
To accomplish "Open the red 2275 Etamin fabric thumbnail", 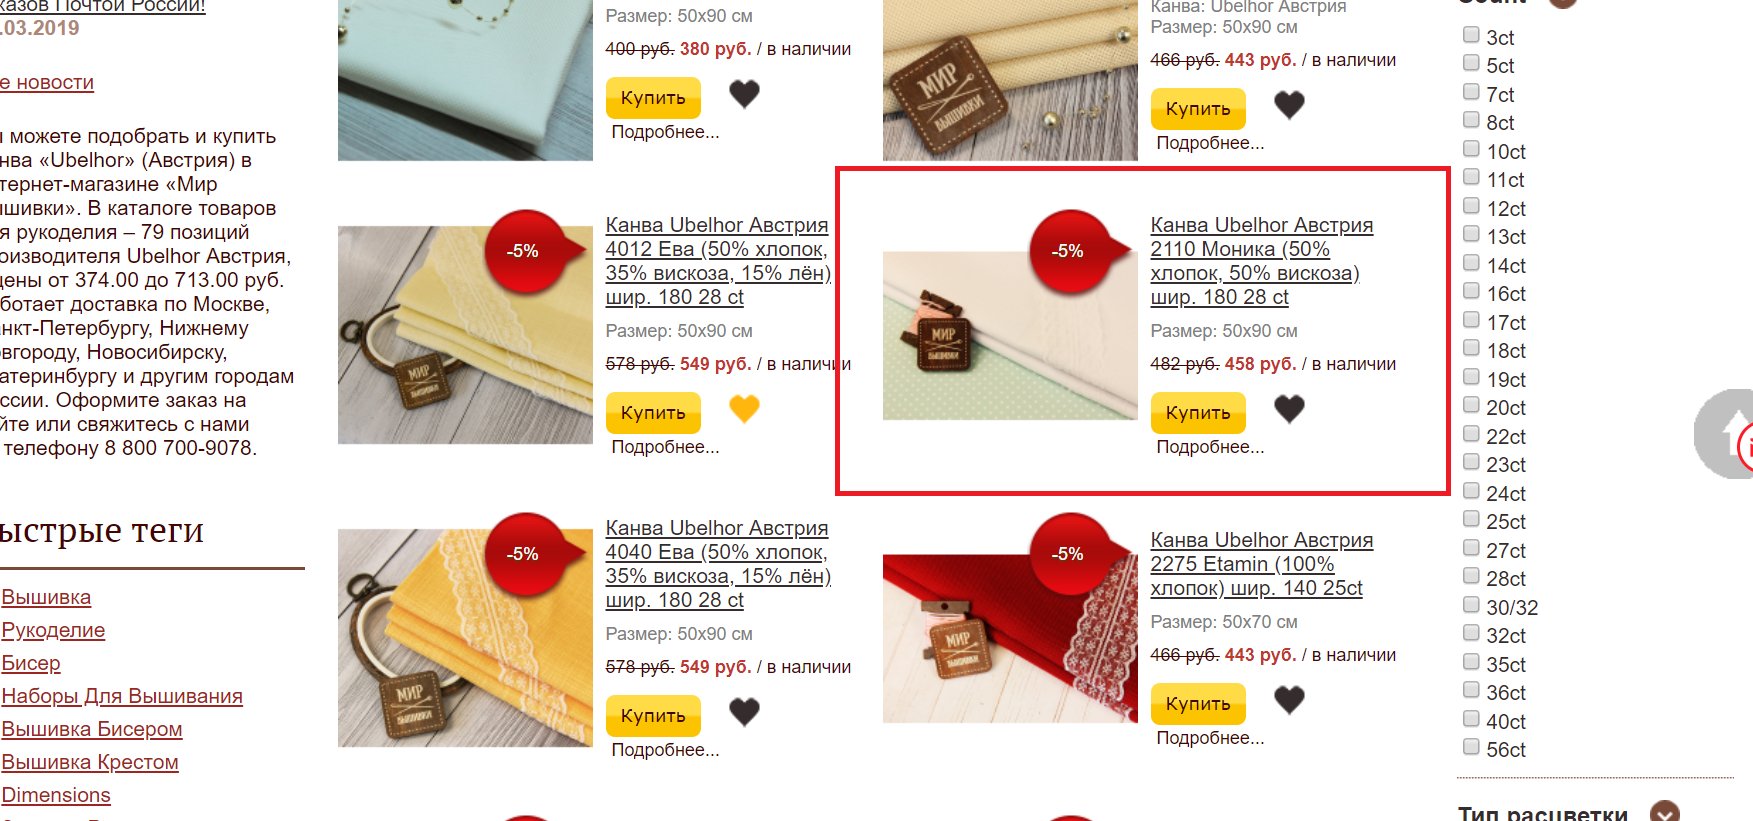I will coord(1010,638).
